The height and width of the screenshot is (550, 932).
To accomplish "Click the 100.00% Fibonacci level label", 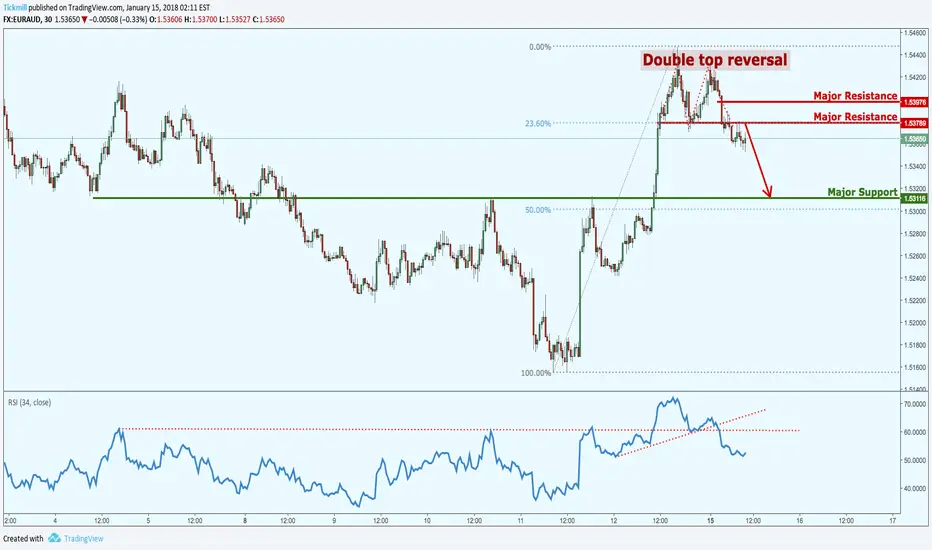I will click(x=536, y=373).
